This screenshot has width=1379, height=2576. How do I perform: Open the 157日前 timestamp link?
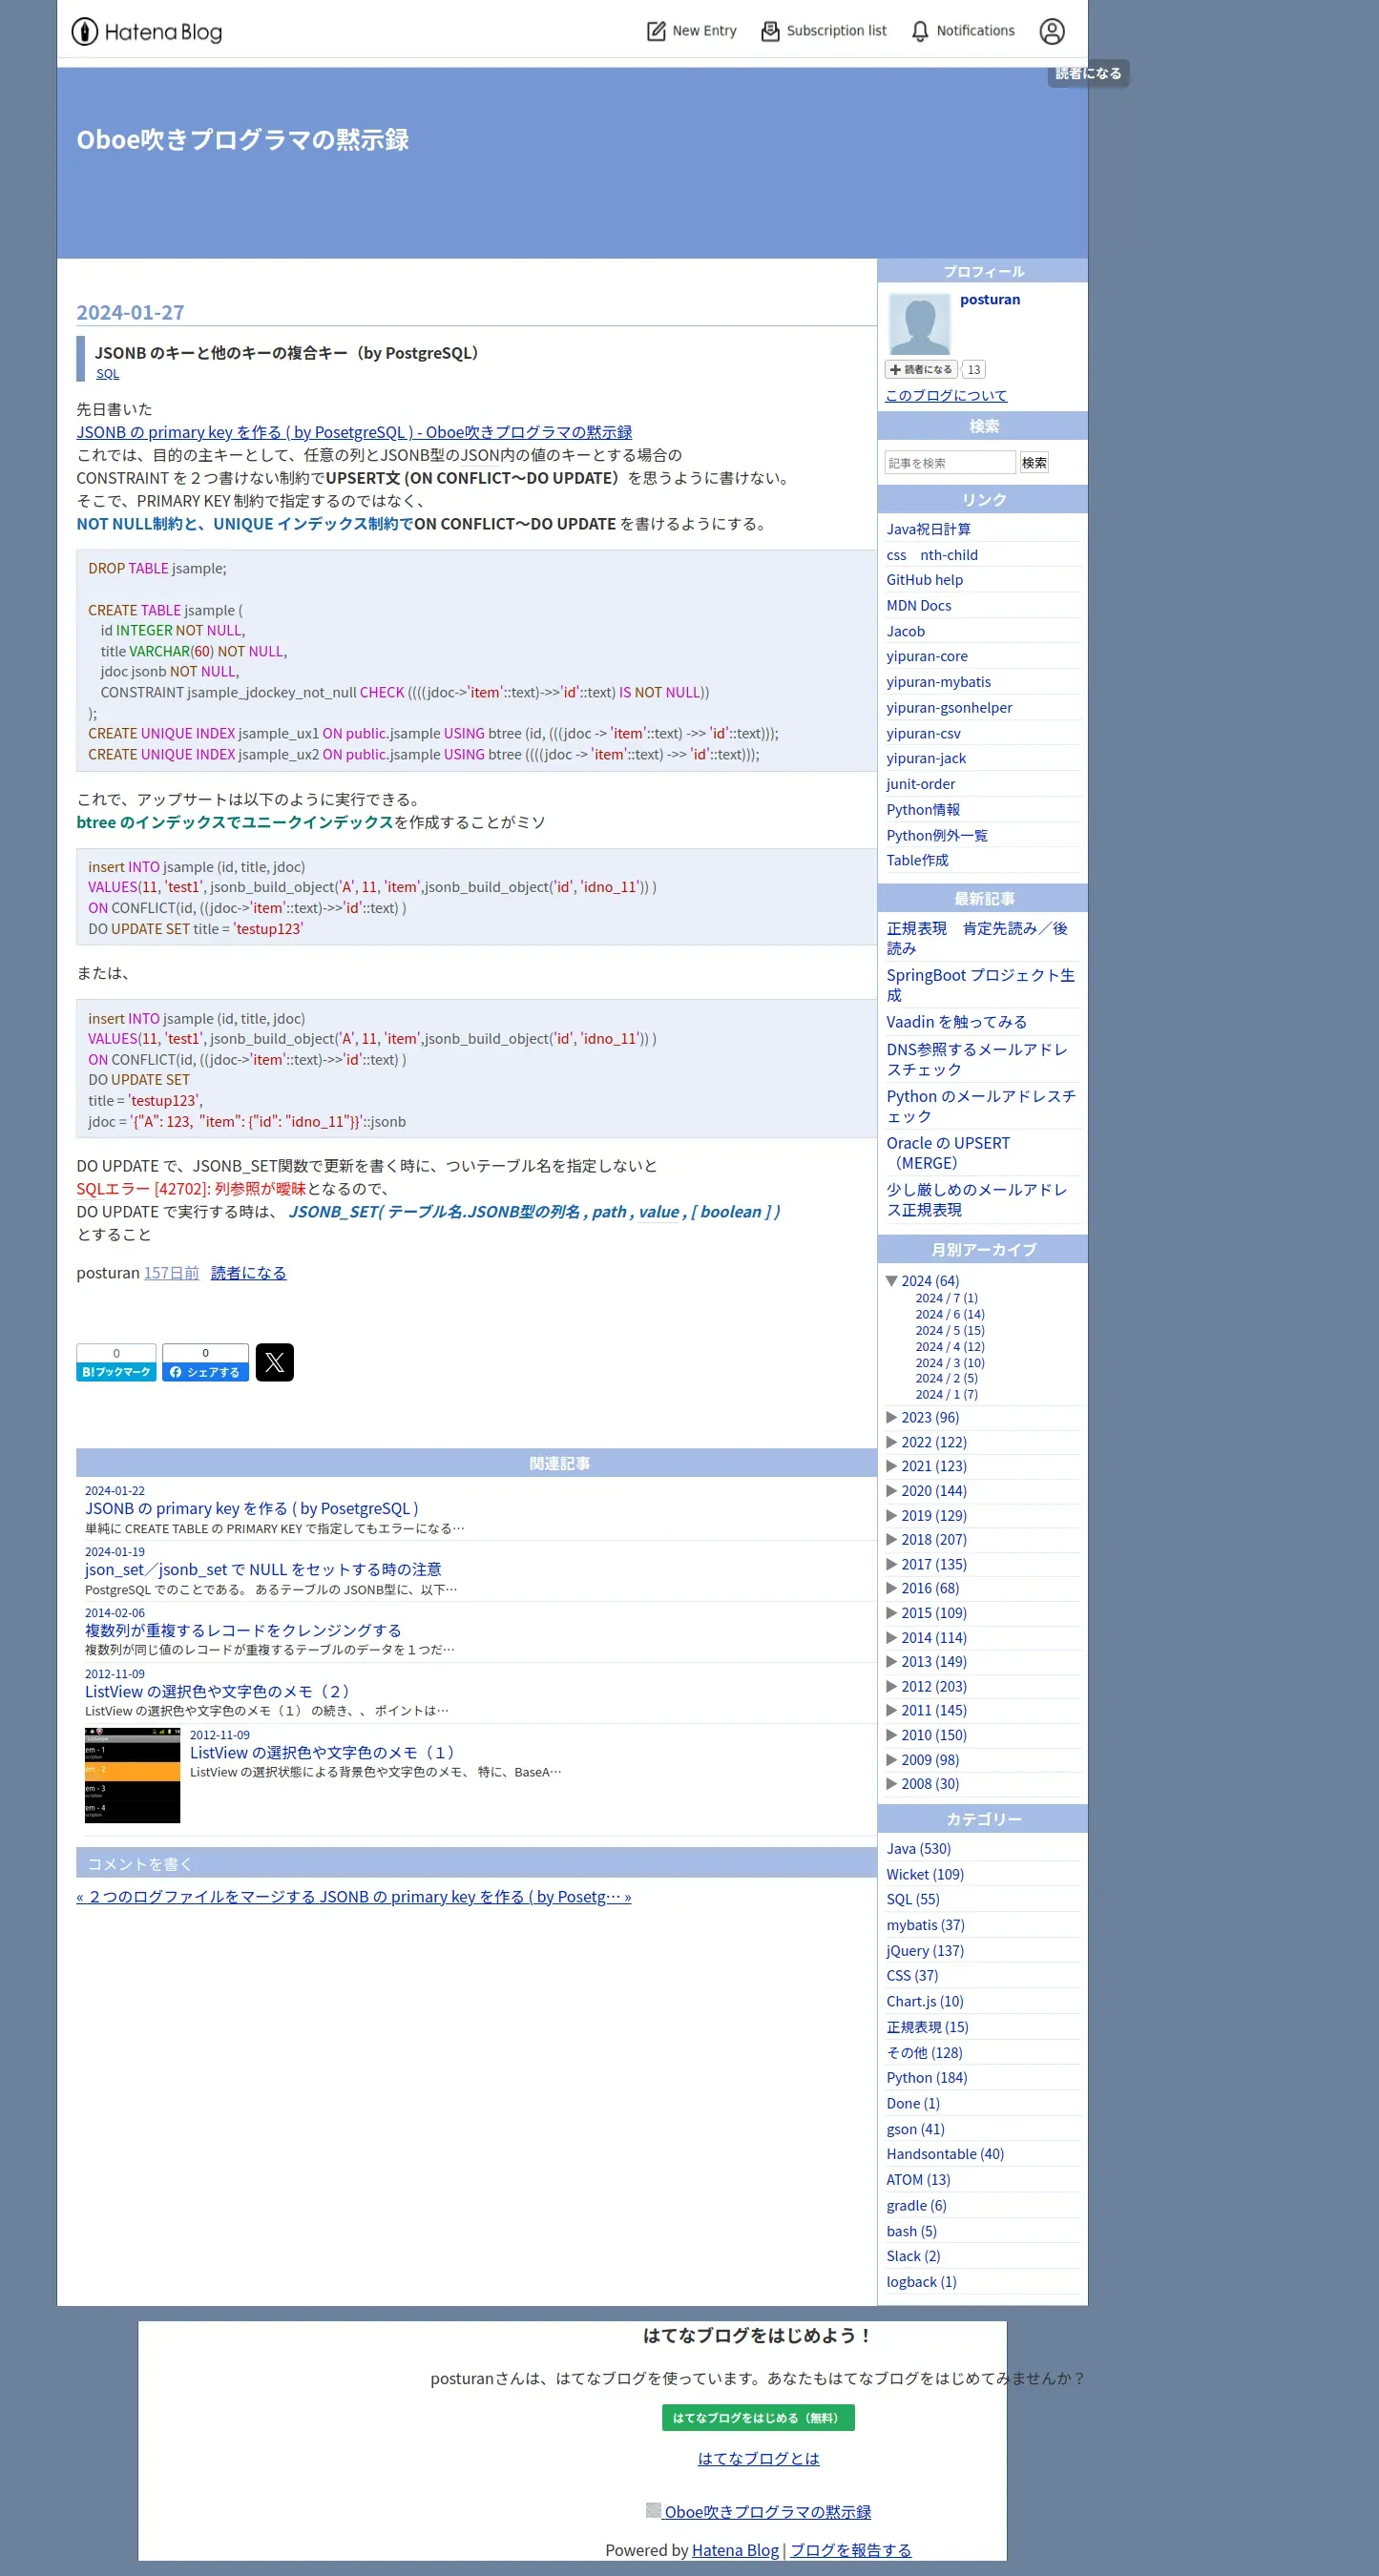point(171,1272)
